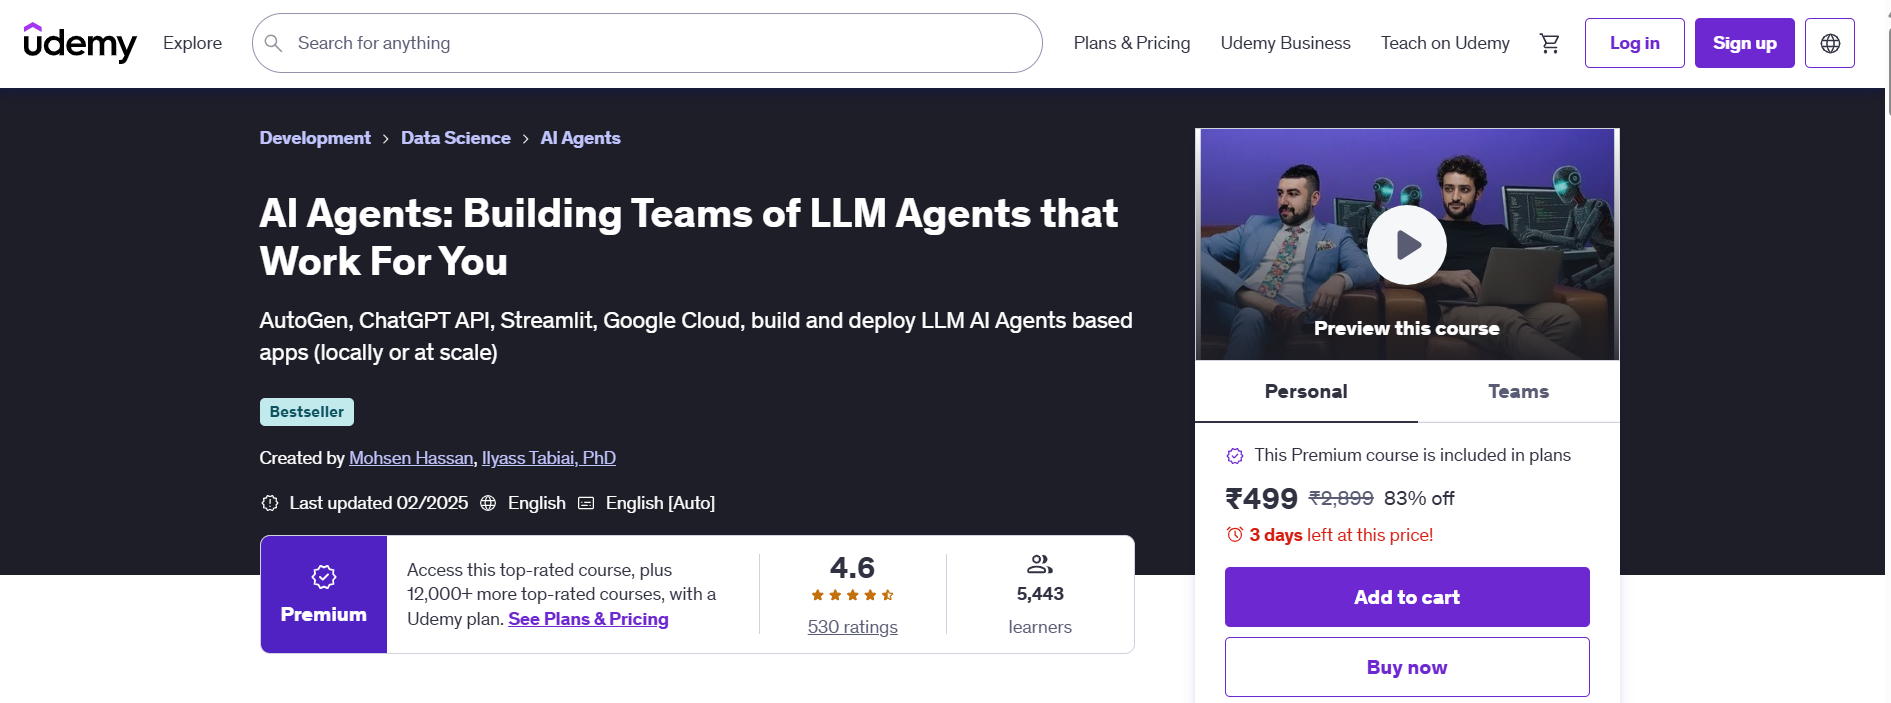The height and width of the screenshot is (703, 1891).
Task: Click the closed captions icon
Action: tap(586, 503)
